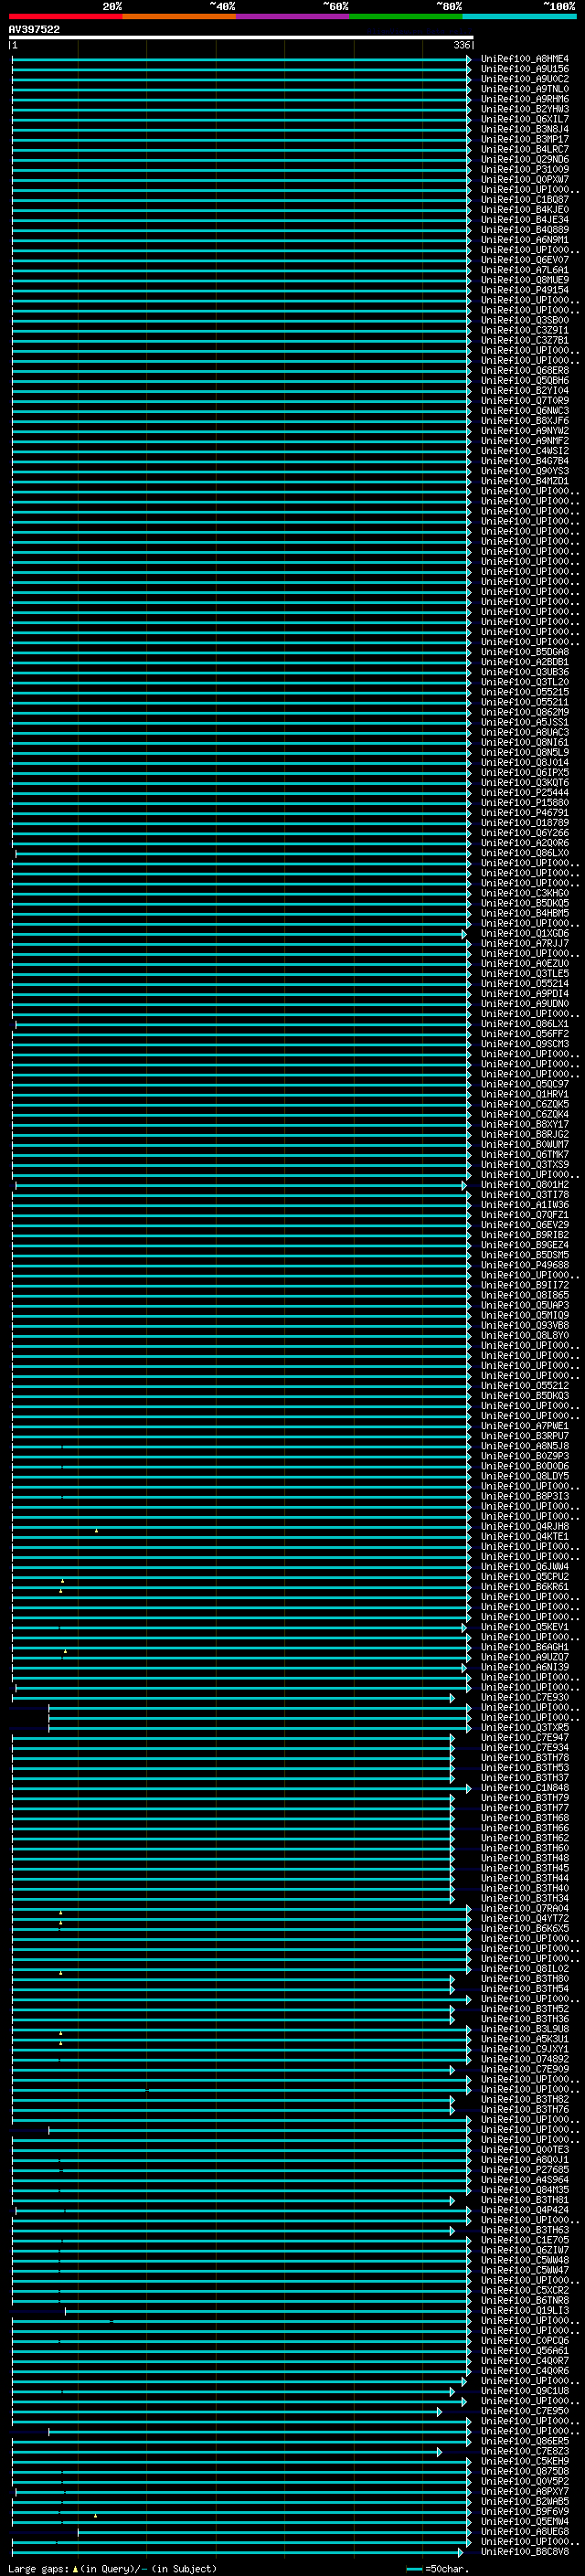Viewport: 585px width, 2576px height.
Task: Select the UniRef100_C7E947 label
Action: [525, 1738]
